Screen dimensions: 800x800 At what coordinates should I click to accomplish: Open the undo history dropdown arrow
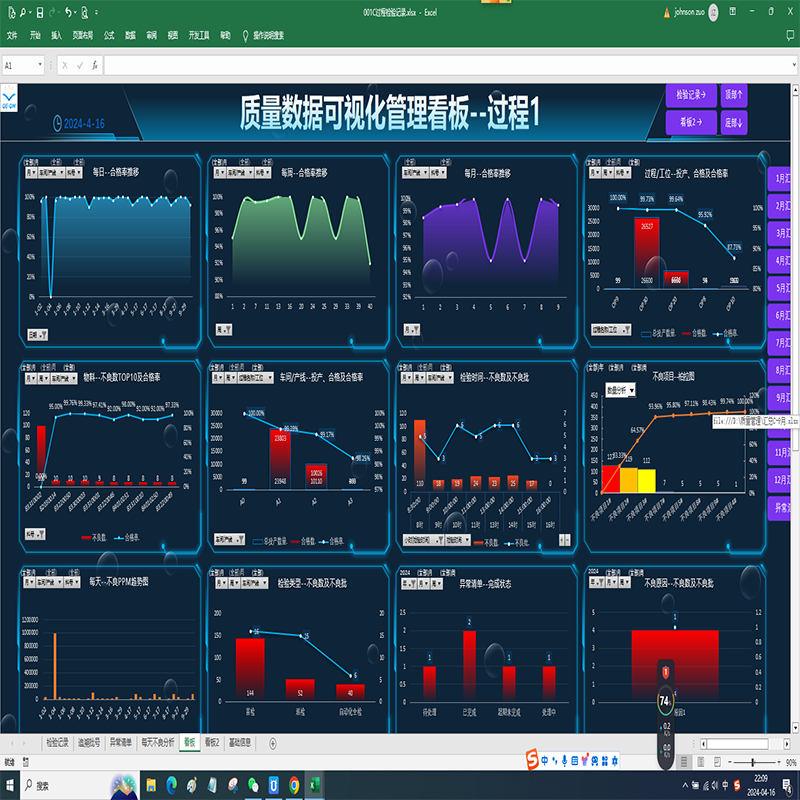pyautogui.click(x=75, y=13)
